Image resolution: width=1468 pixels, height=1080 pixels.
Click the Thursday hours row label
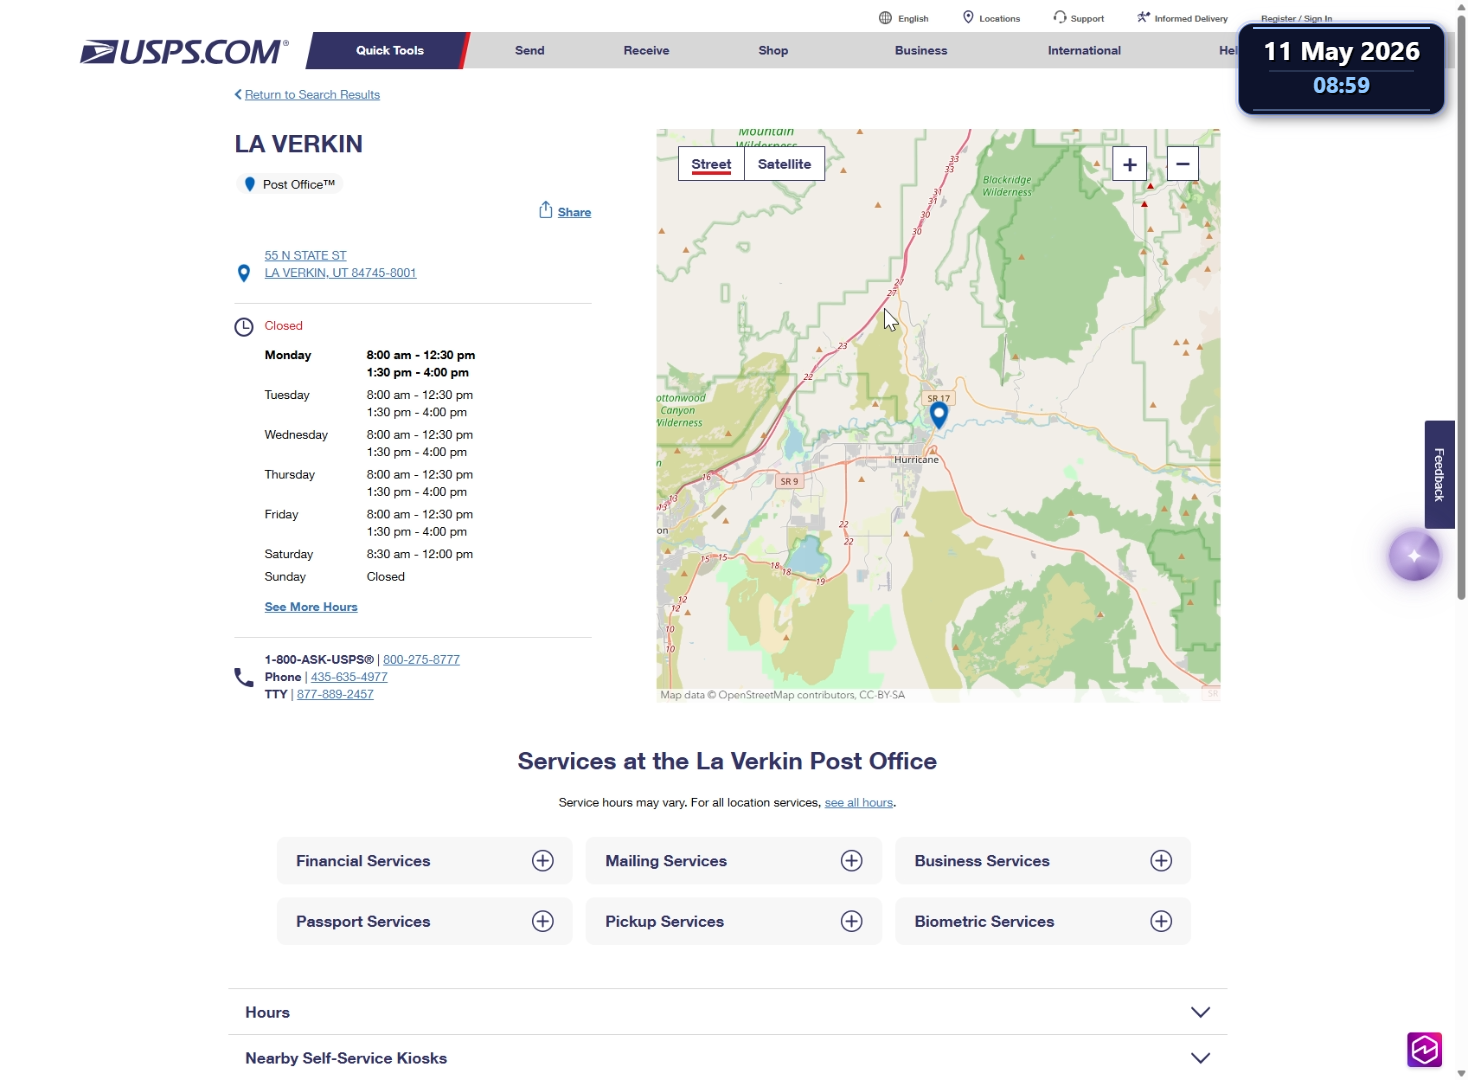(290, 475)
